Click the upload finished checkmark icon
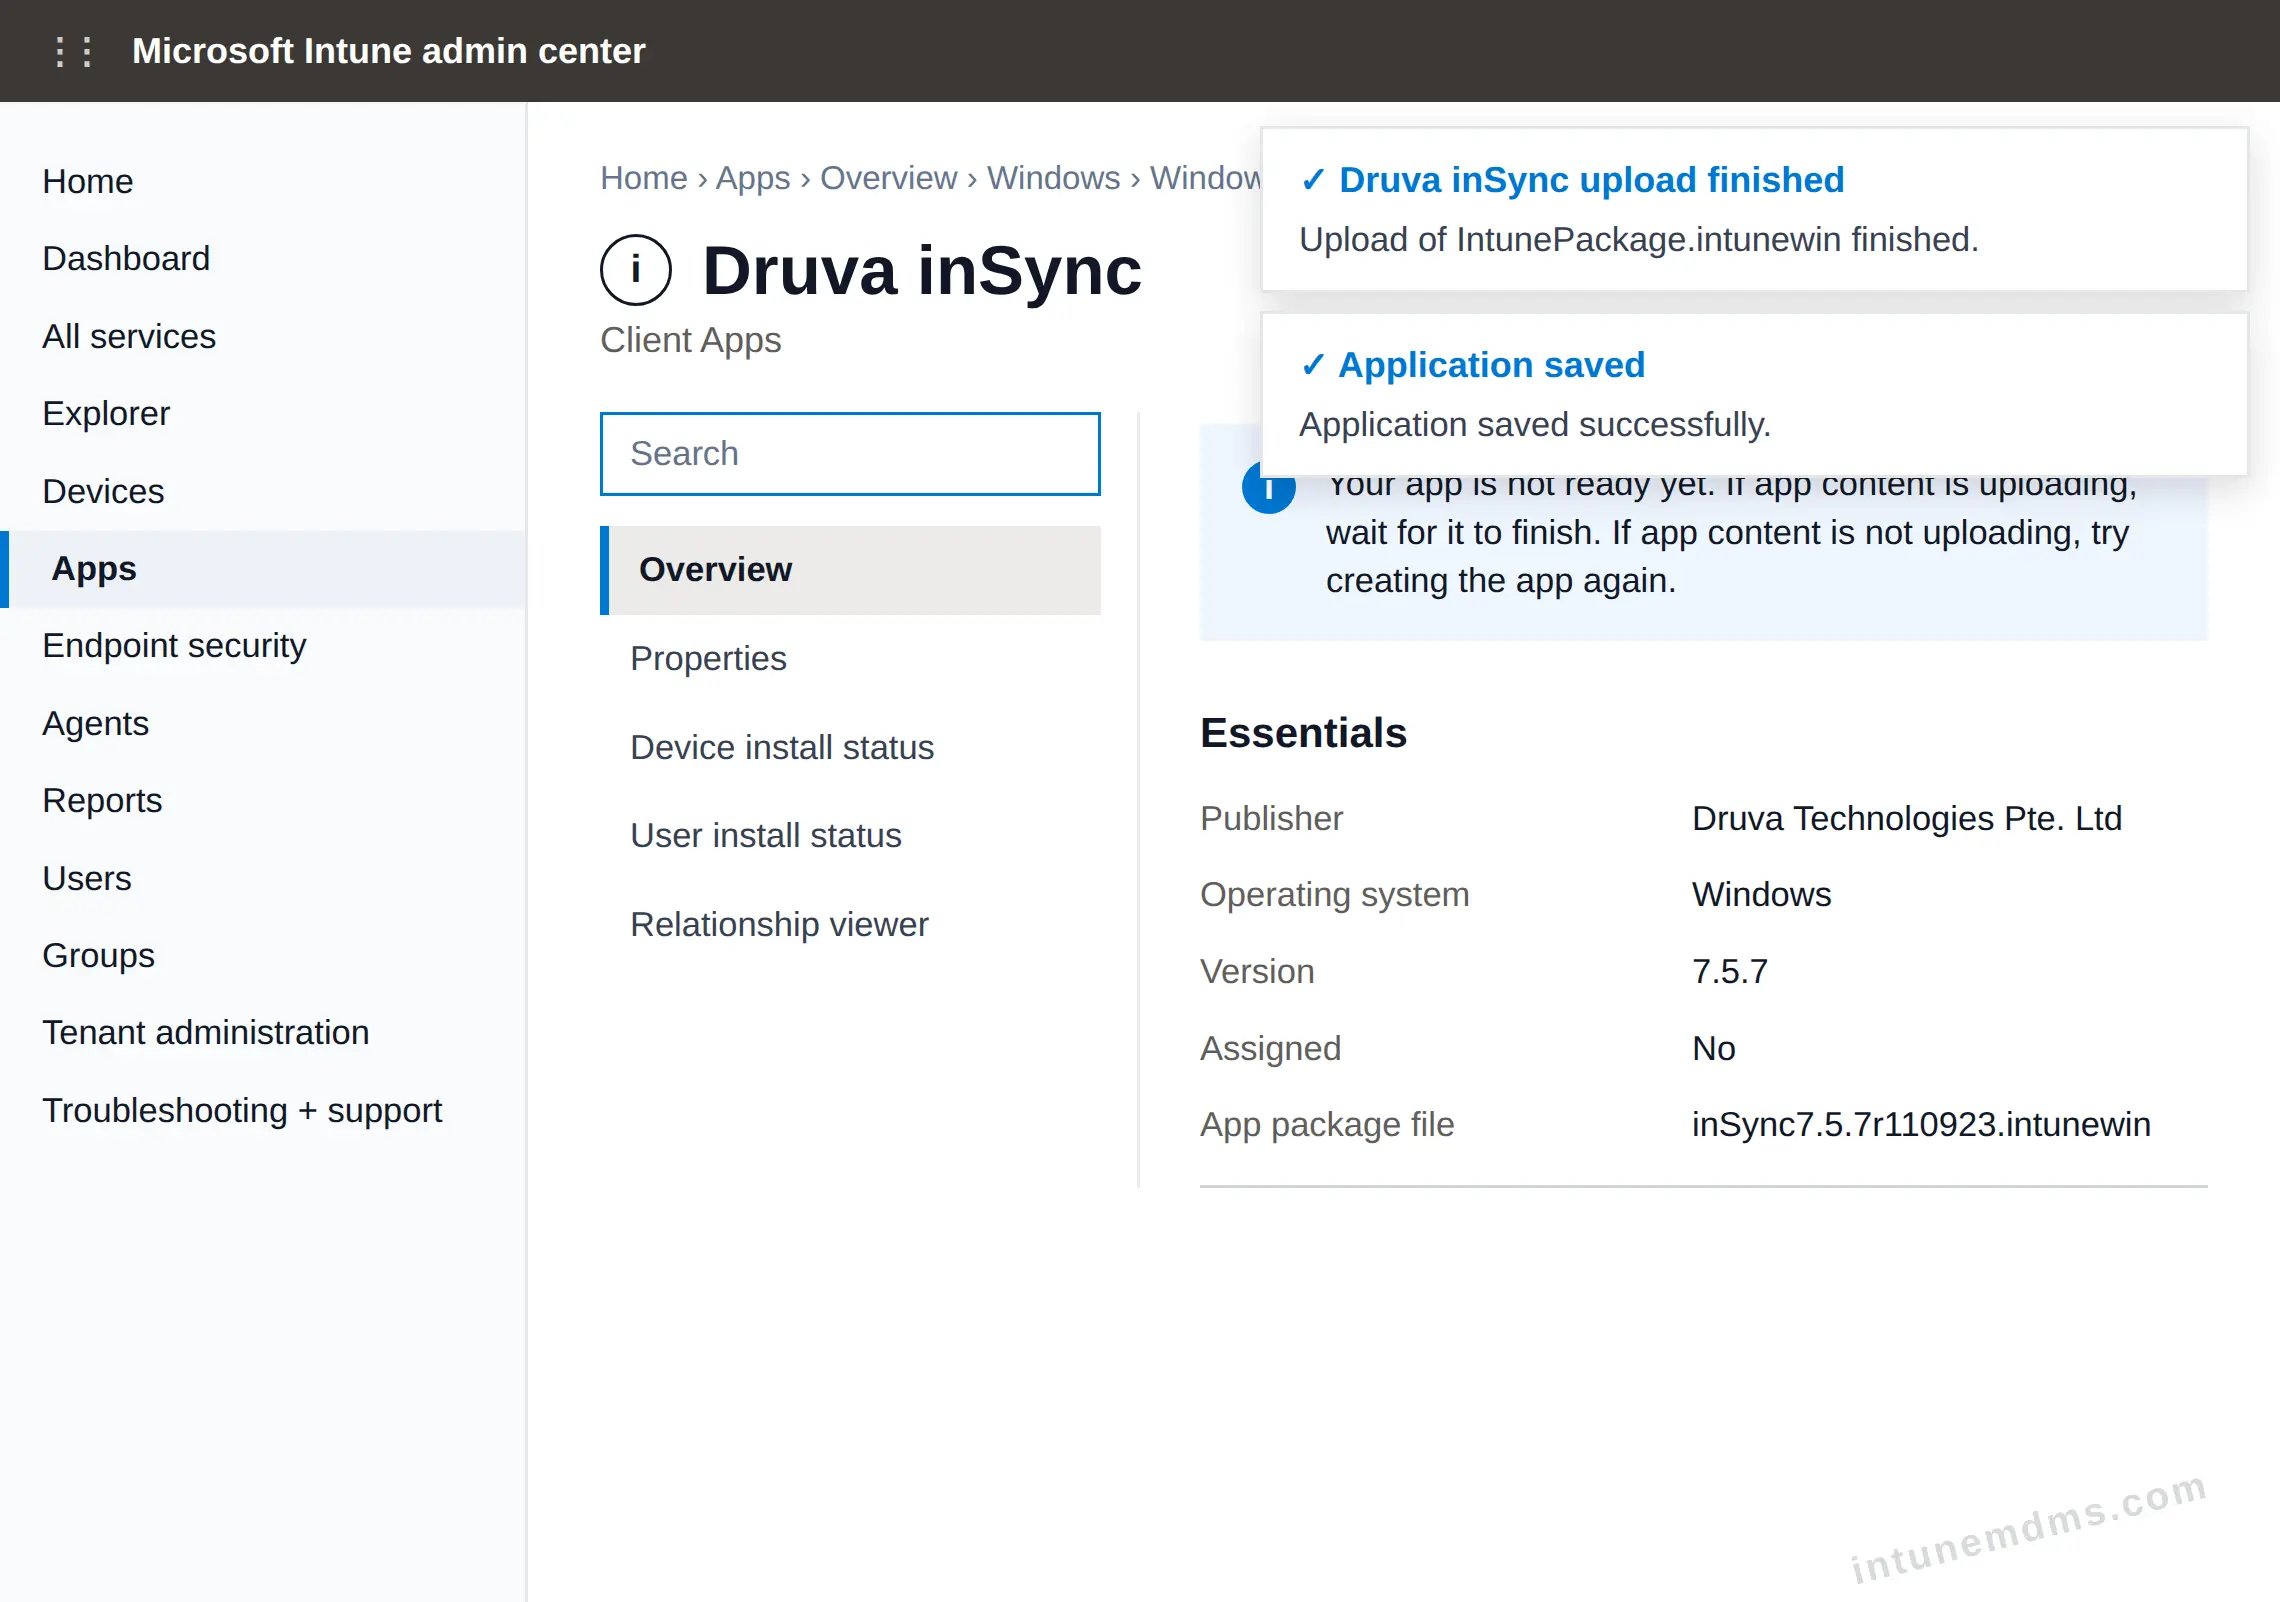The width and height of the screenshot is (2280, 1602). coord(1313,180)
